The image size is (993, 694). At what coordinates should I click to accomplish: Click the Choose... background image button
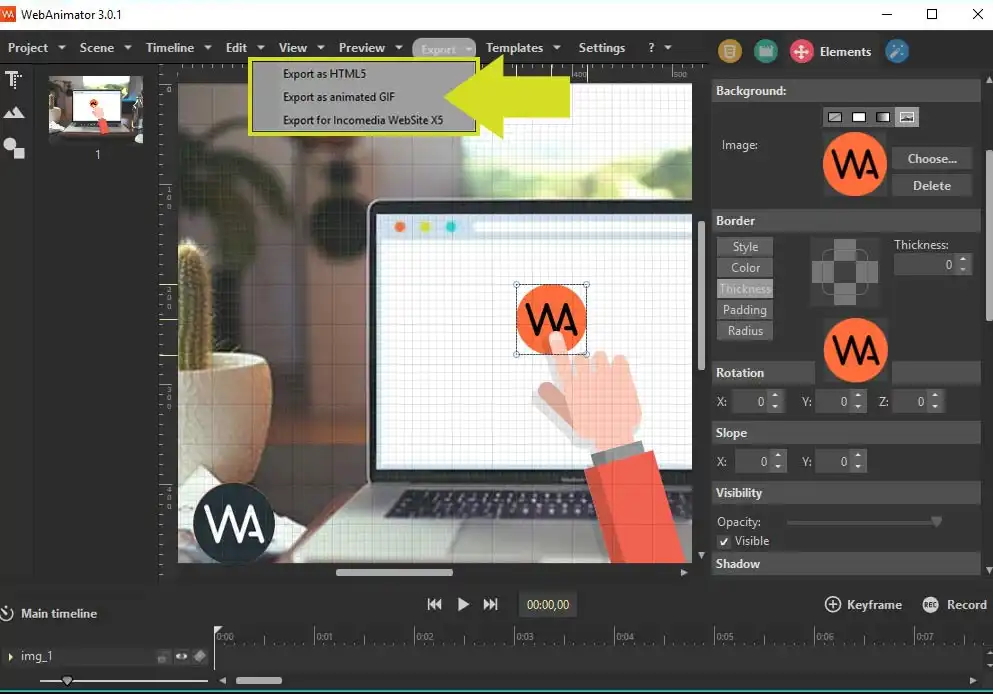(x=931, y=158)
